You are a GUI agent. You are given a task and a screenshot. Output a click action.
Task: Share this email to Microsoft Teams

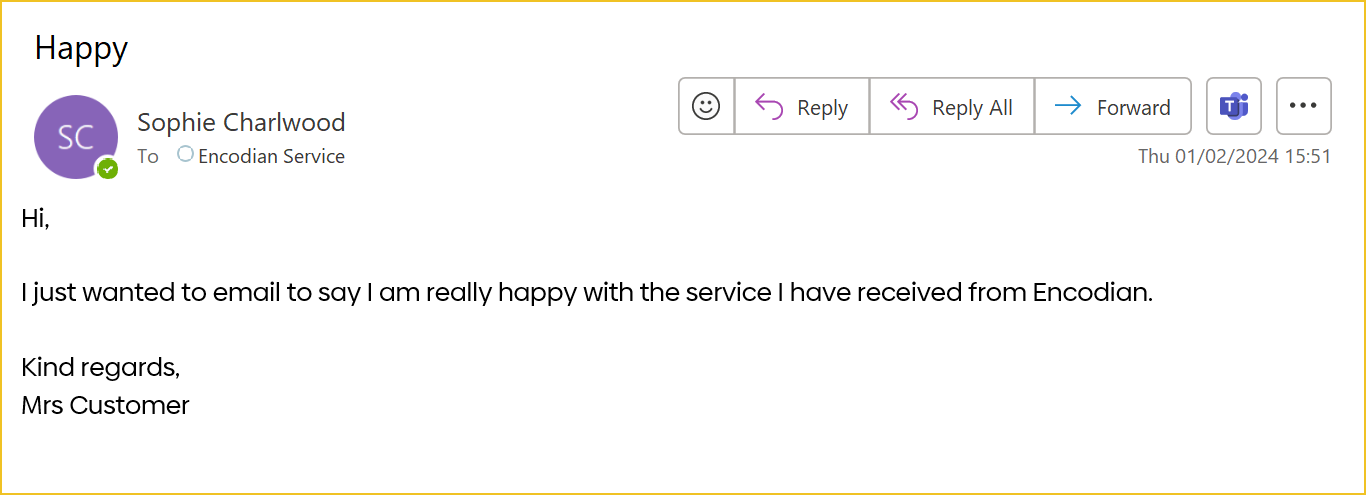click(1233, 106)
